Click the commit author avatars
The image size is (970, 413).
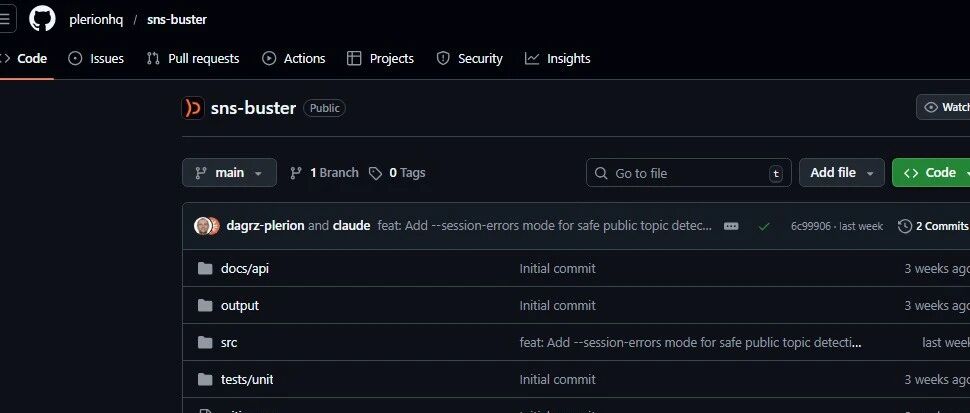207,226
